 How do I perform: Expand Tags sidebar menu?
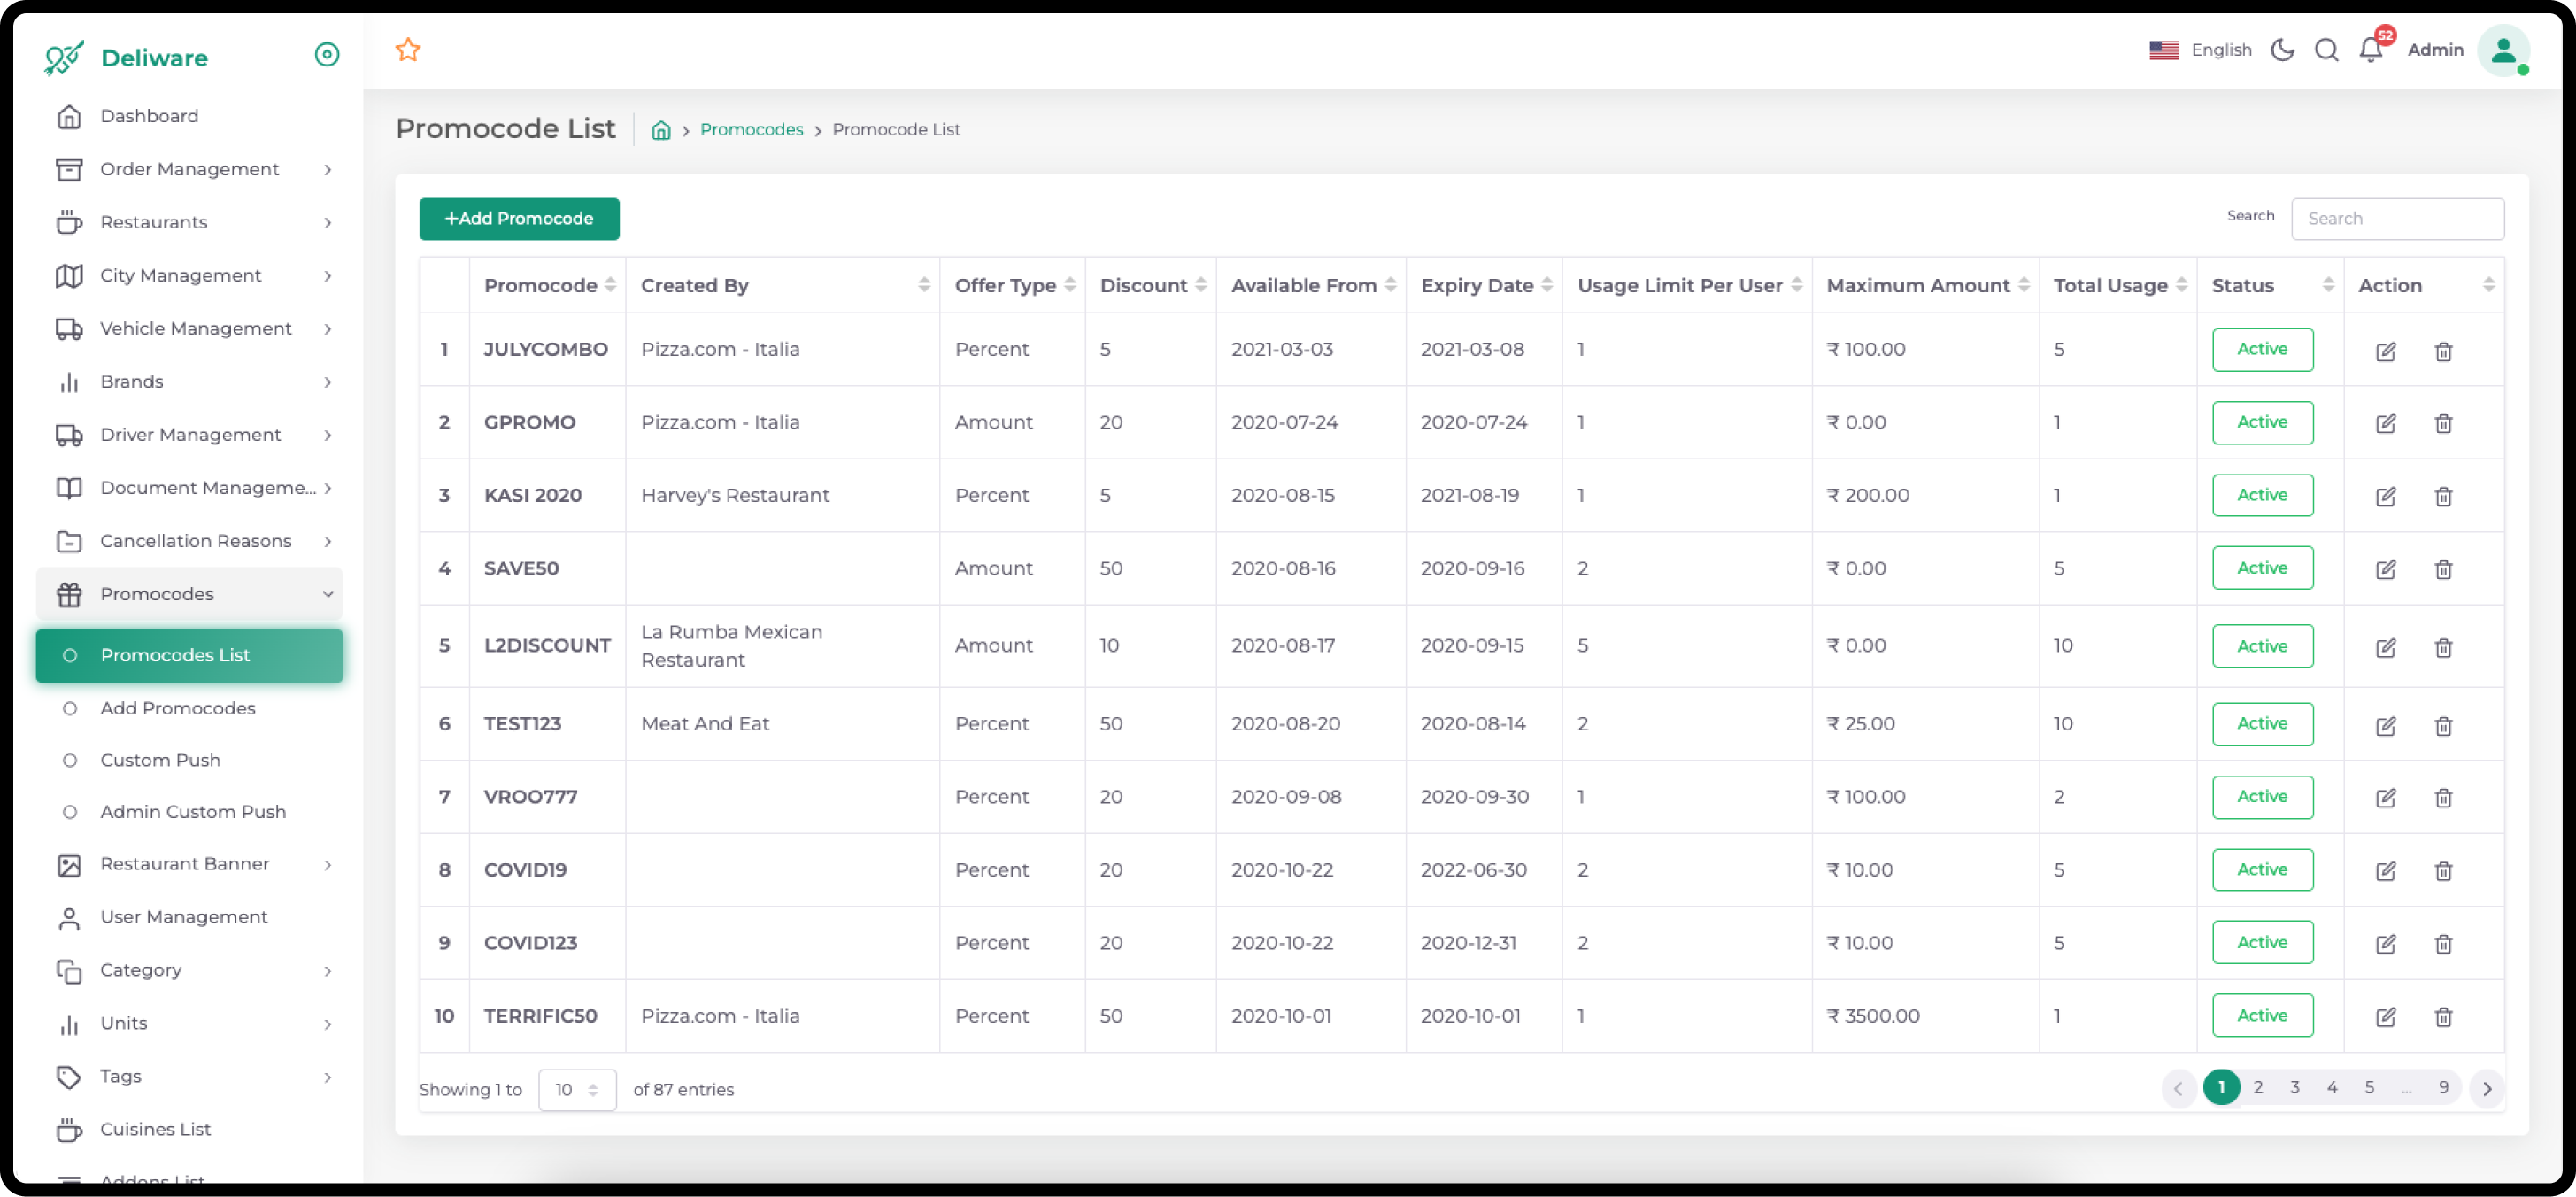coord(190,1077)
